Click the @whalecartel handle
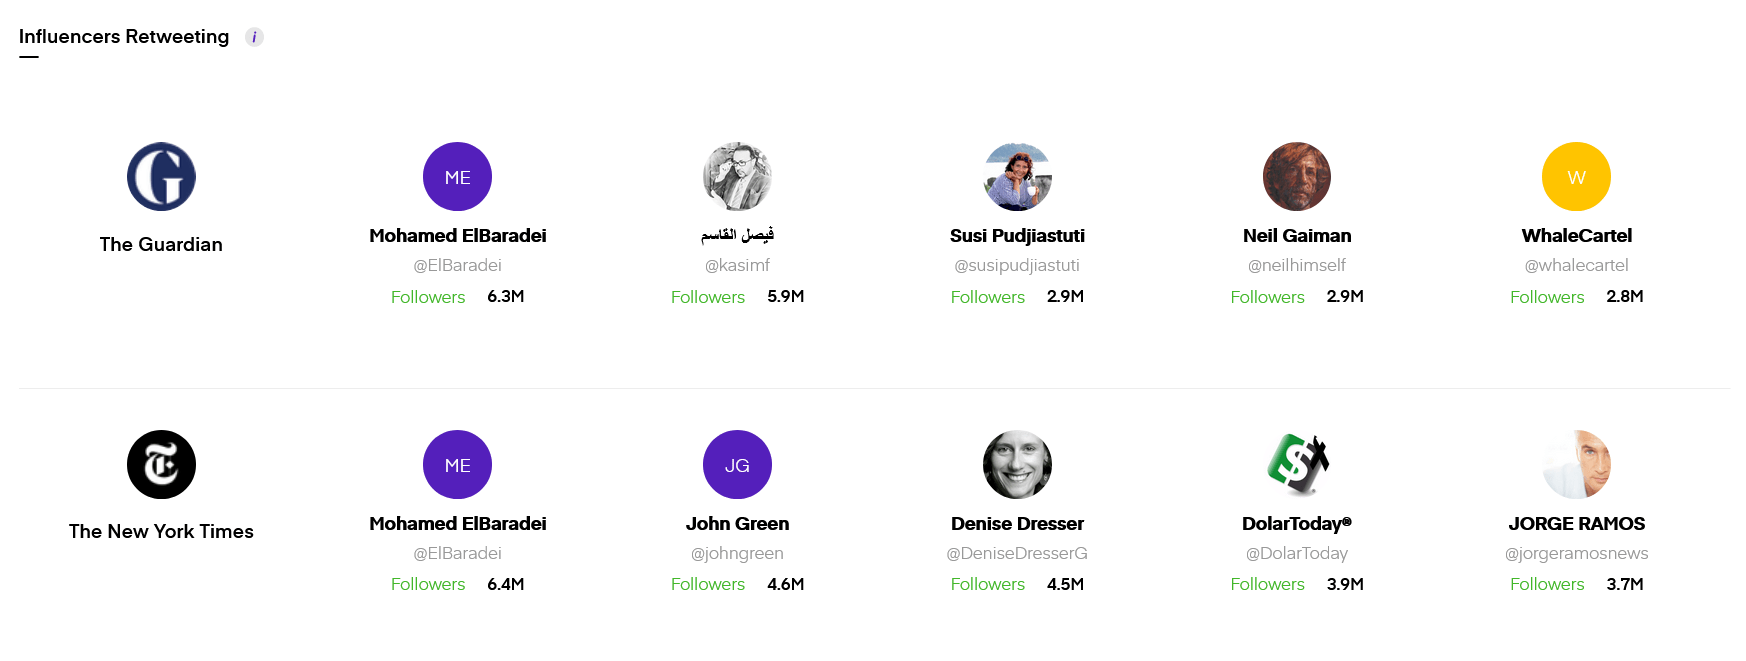 (x=1576, y=265)
